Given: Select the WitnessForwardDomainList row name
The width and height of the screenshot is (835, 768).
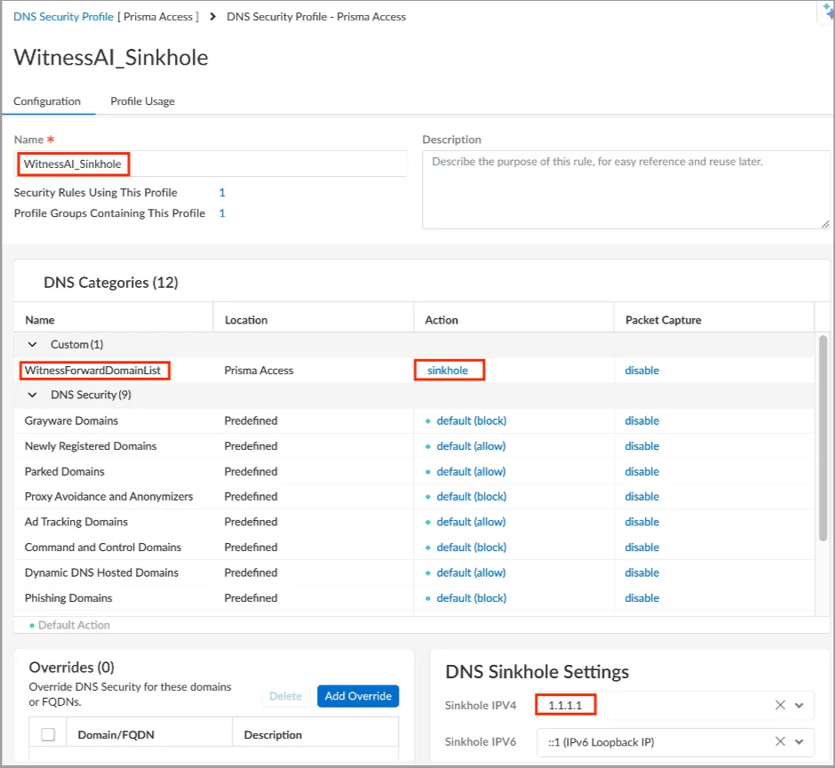Looking at the screenshot, I should tap(93, 370).
